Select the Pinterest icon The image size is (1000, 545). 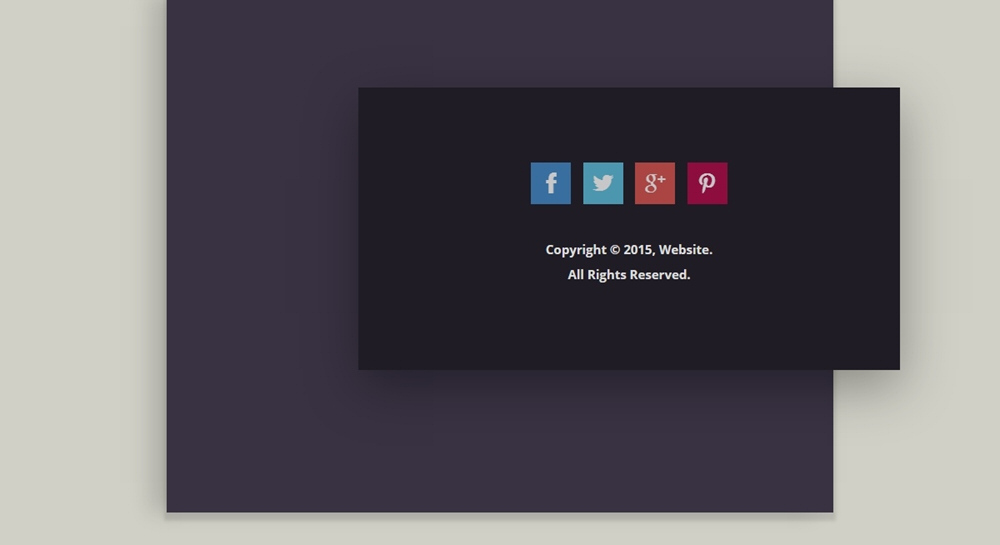(707, 183)
